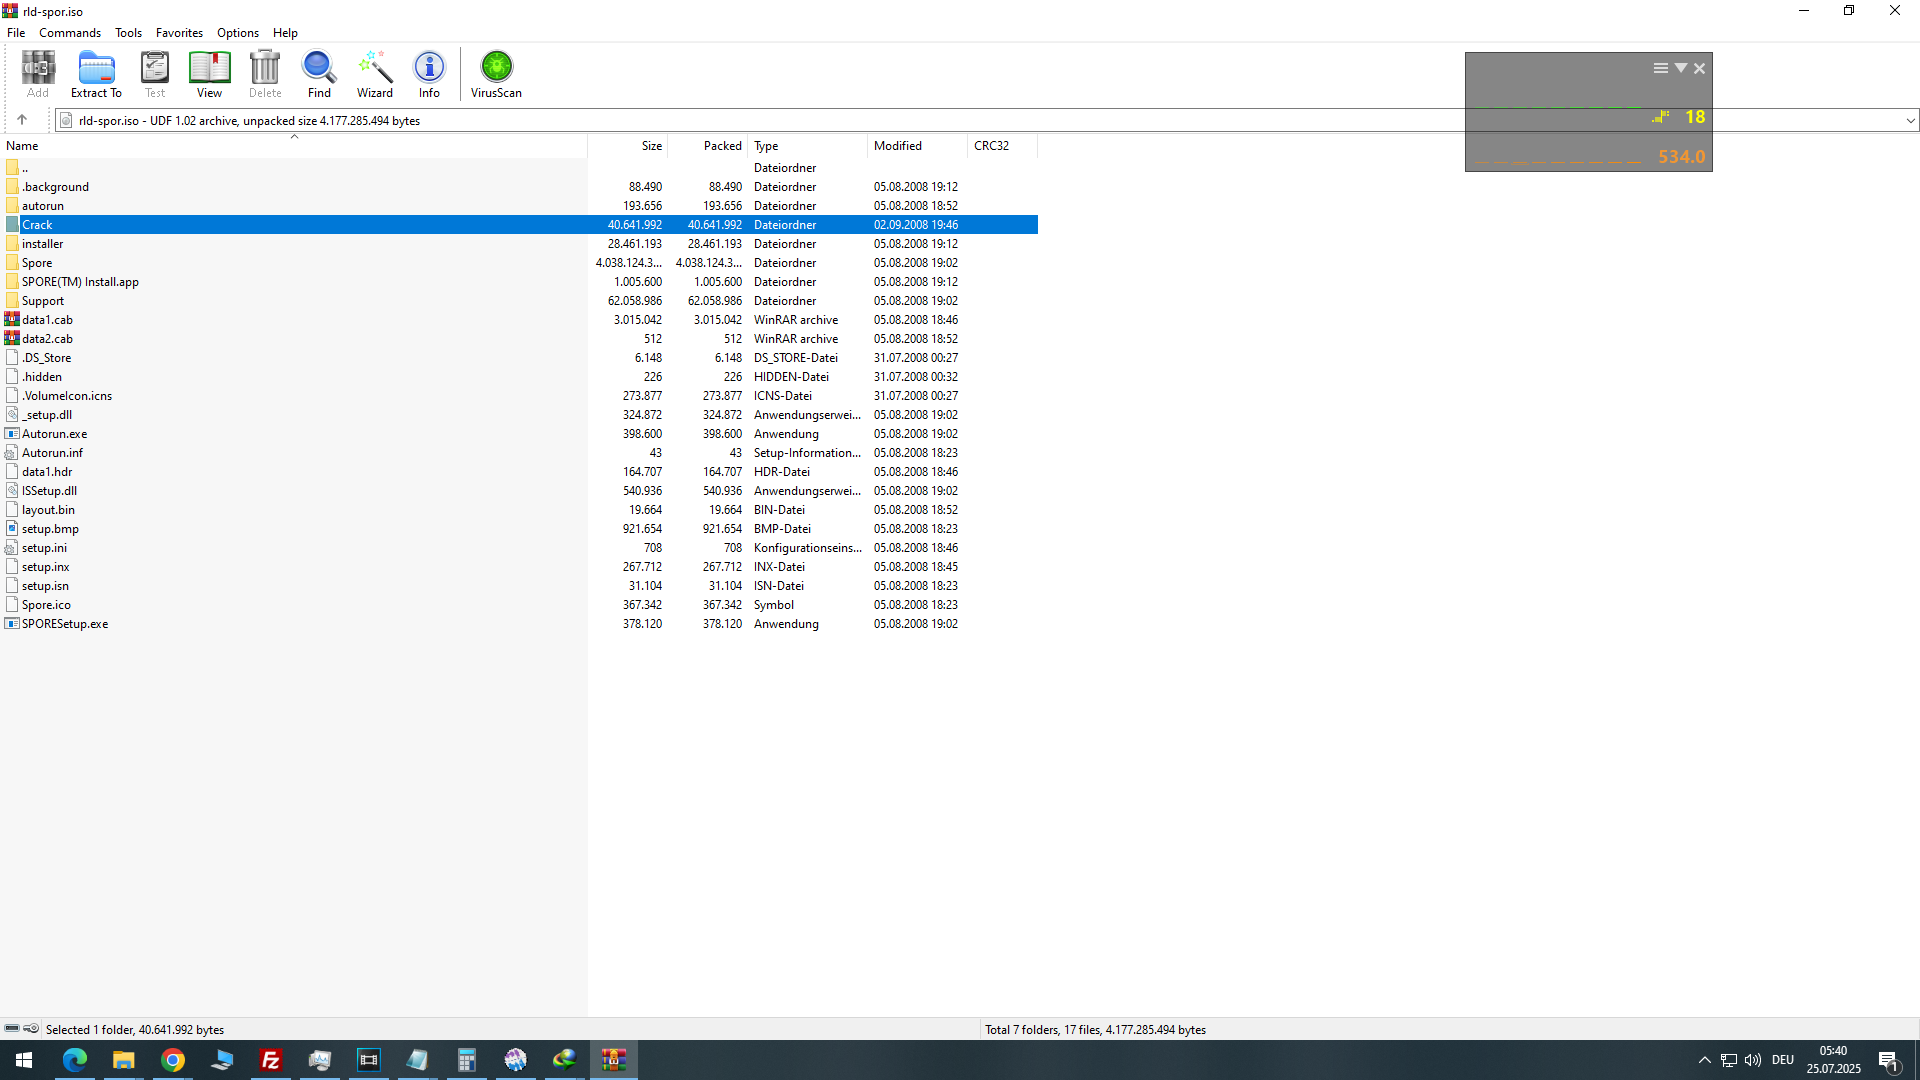Select the setup.ini file
Image resolution: width=1920 pixels, height=1080 pixels.
(519, 547)
